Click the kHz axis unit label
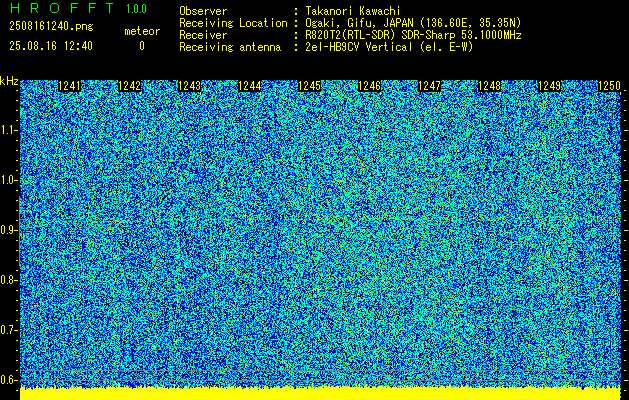Viewport: 629px width, 400px height. point(9,81)
